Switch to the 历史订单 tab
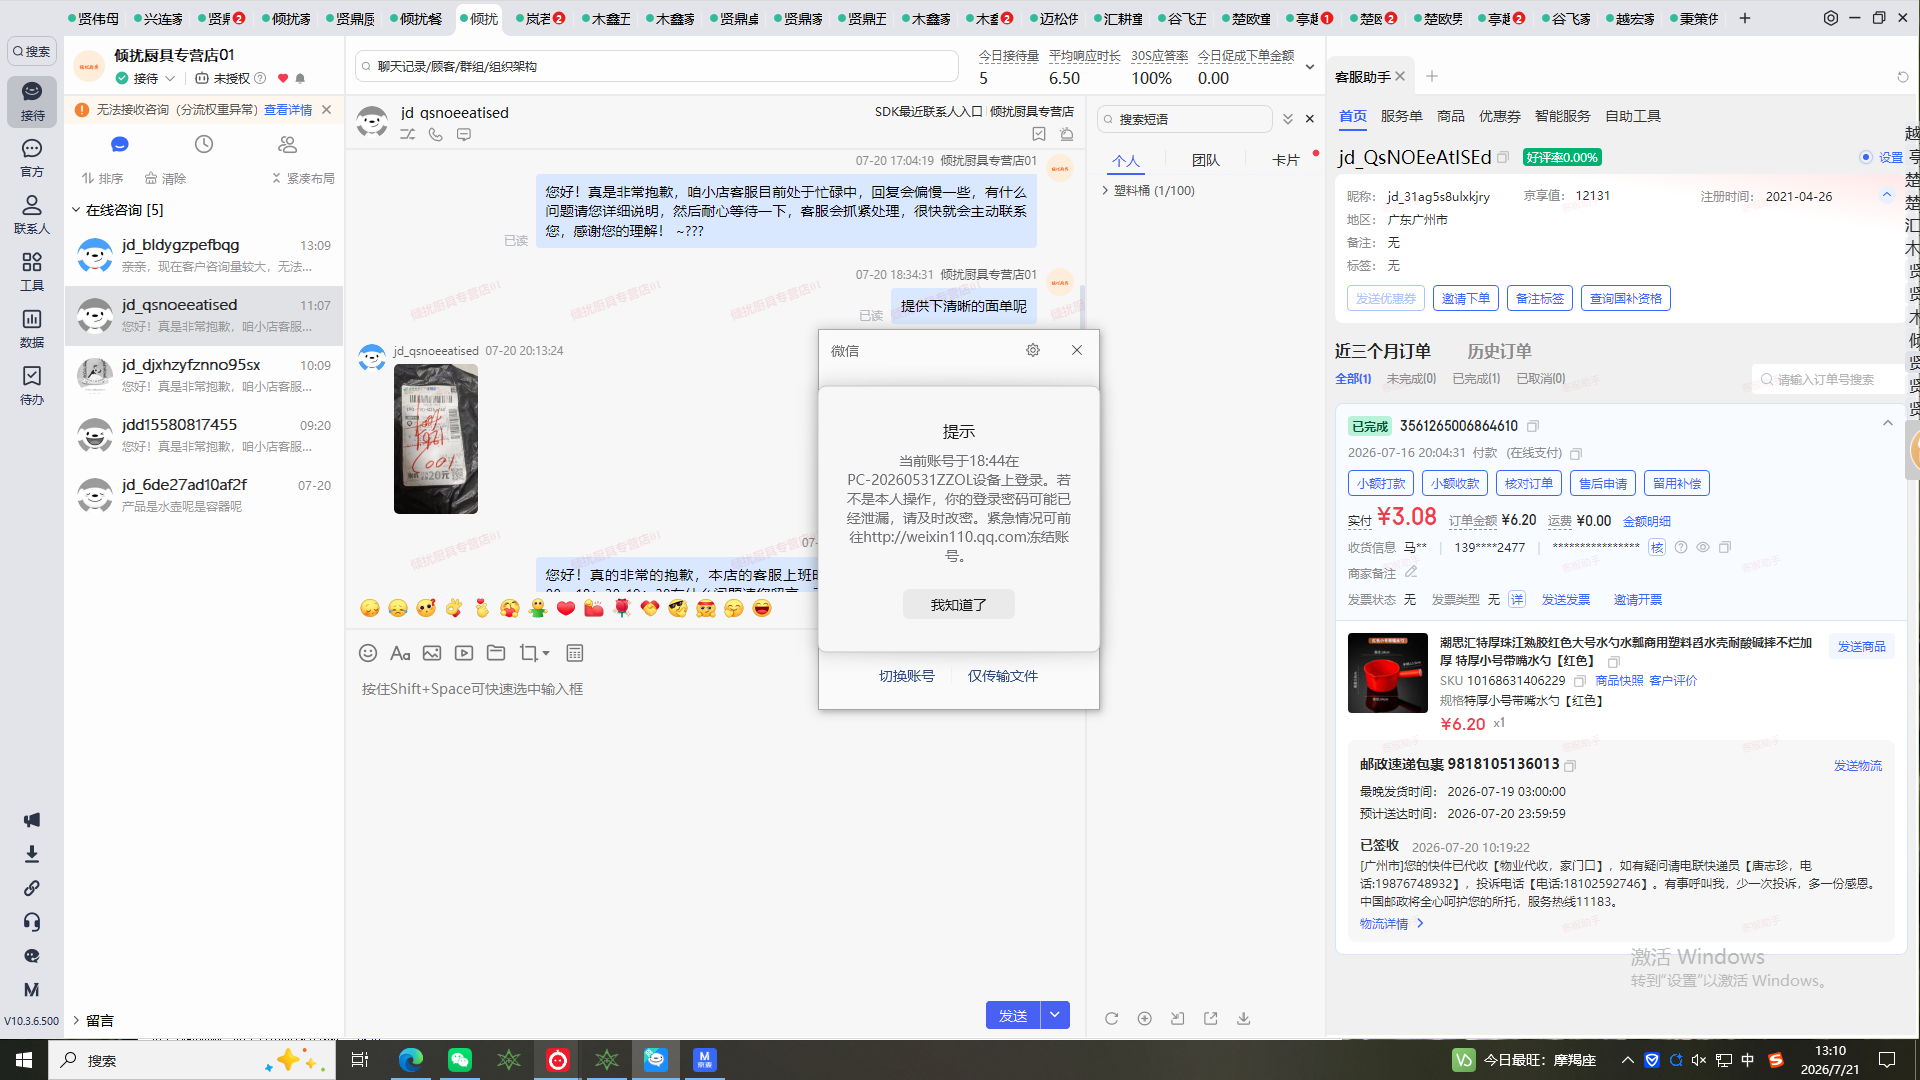Viewport: 1920px width, 1080px height. (x=1499, y=351)
